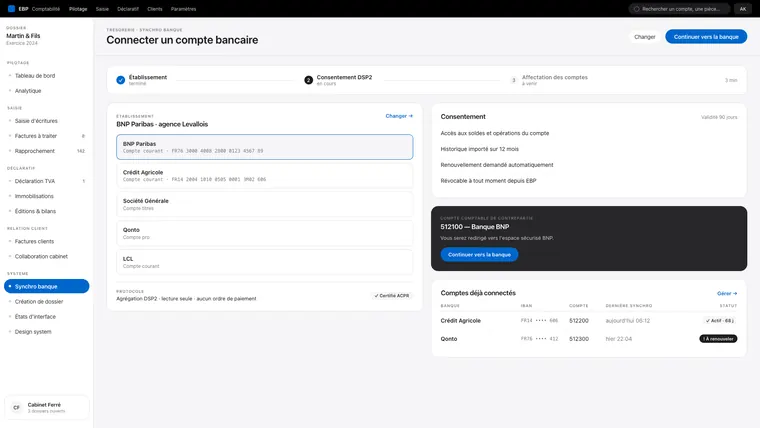Click 'Accès aux soldes et opérations du compte'

[495, 133]
